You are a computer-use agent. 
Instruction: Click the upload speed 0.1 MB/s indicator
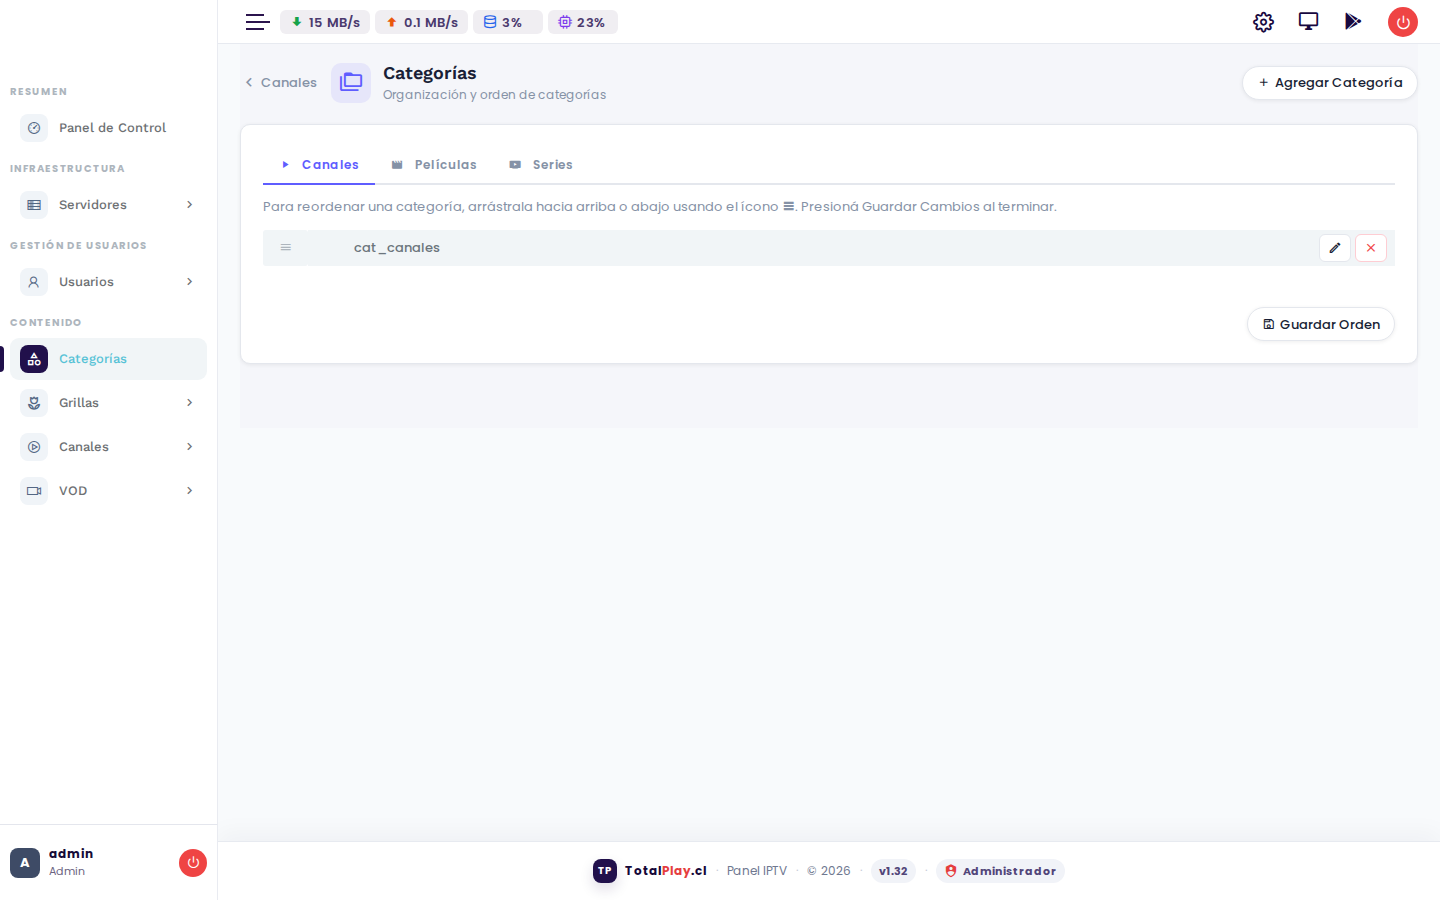[x=421, y=22]
